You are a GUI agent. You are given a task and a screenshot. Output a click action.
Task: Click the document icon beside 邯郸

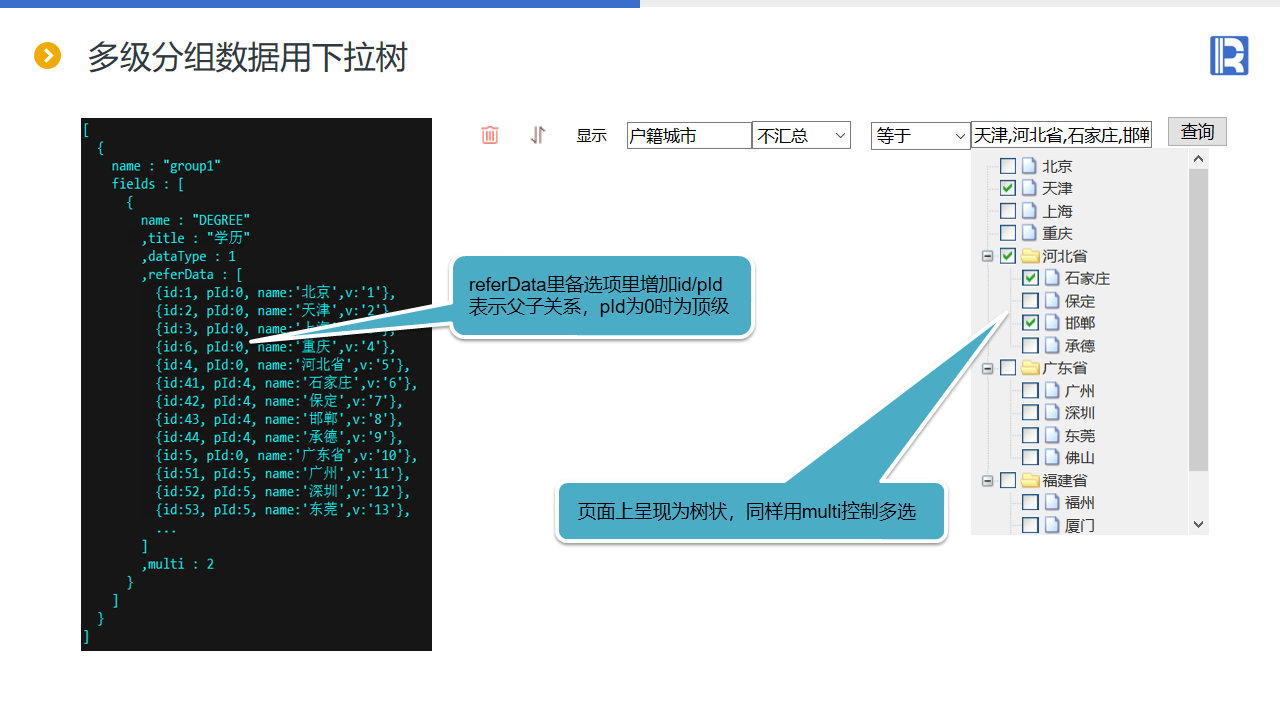(x=1051, y=323)
